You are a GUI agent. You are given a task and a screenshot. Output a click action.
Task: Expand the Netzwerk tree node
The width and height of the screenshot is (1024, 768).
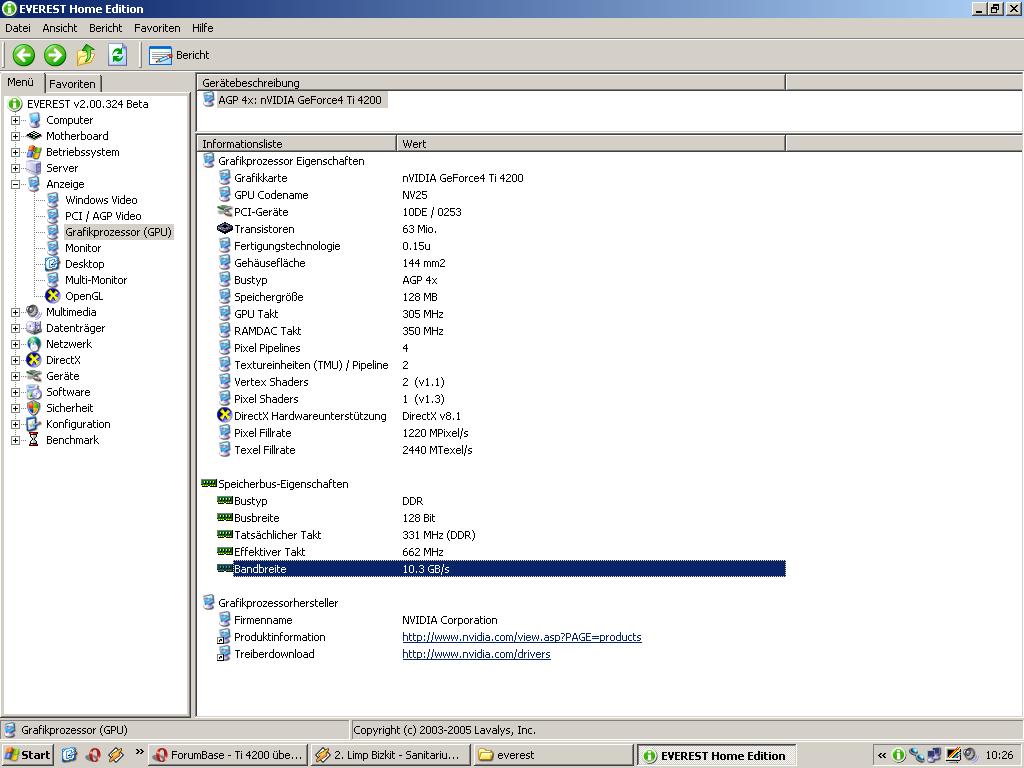click(x=16, y=344)
